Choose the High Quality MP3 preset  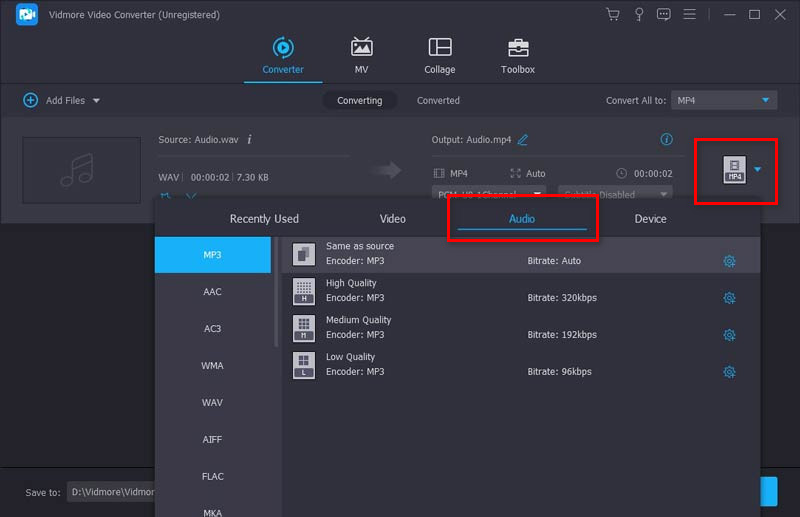click(x=521, y=291)
